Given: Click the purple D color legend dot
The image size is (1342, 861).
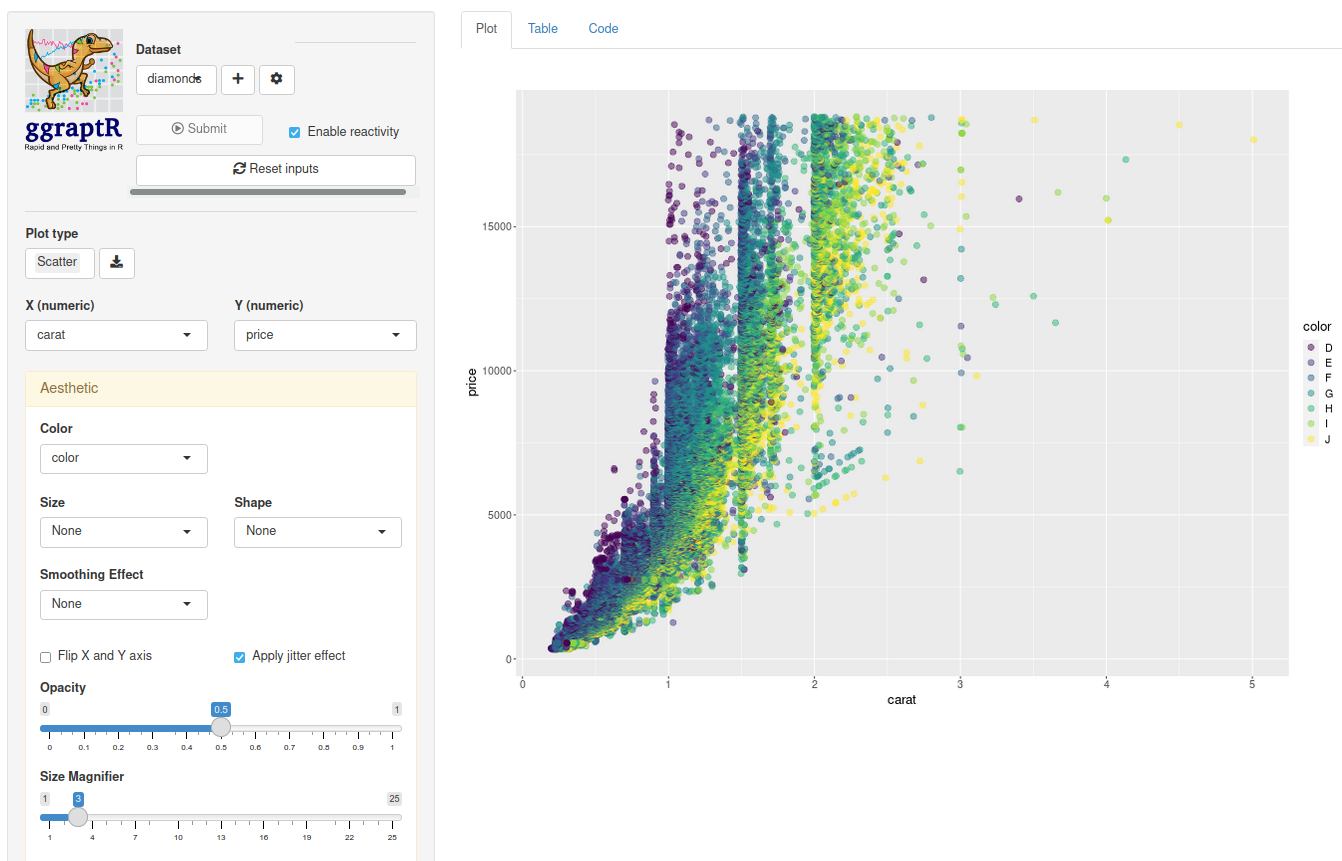Looking at the screenshot, I should pos(1311,348).
